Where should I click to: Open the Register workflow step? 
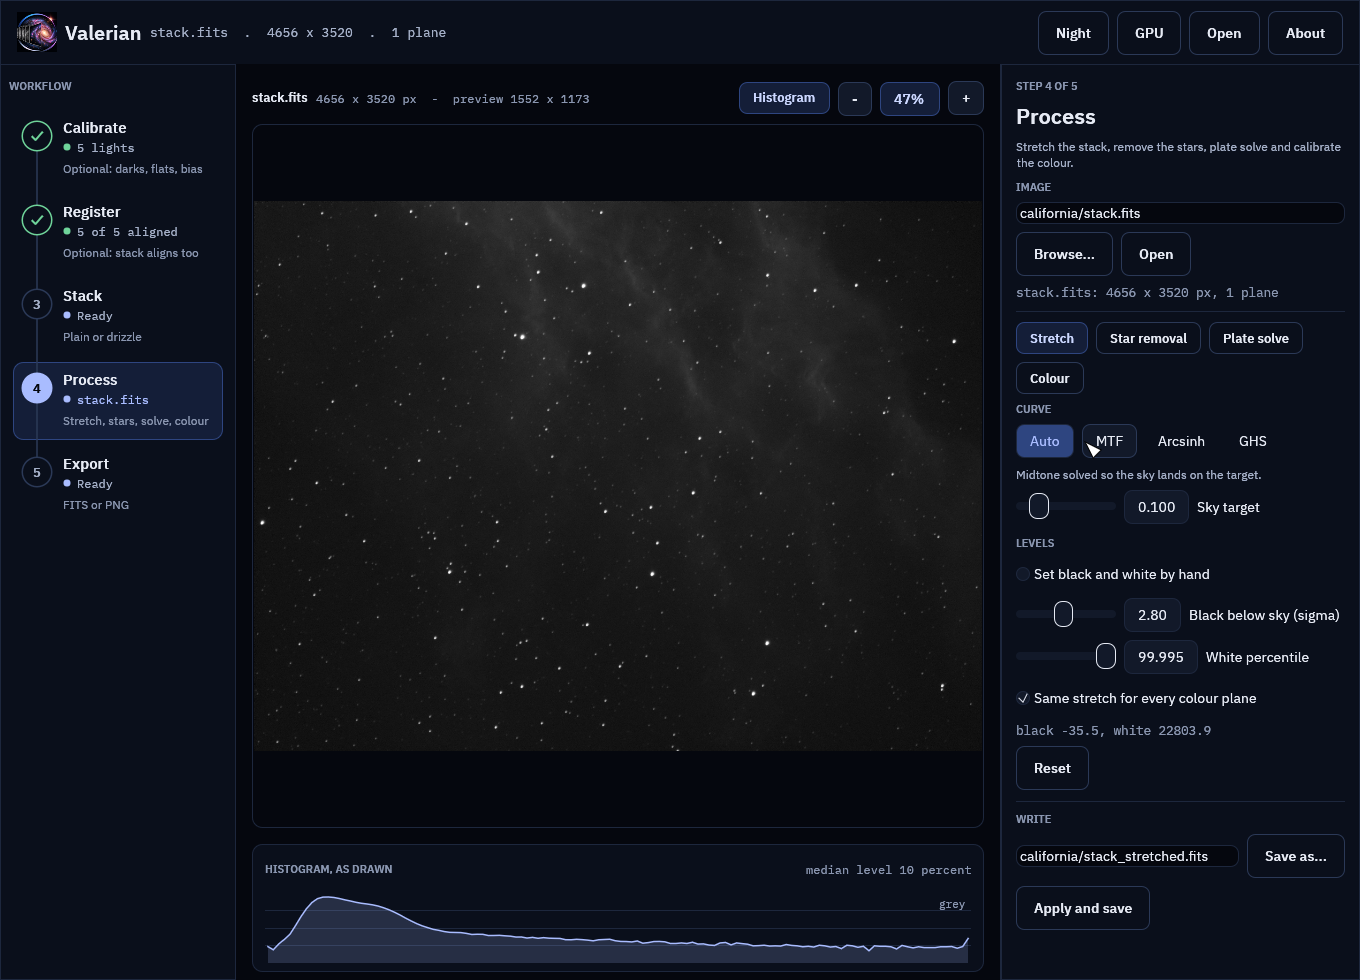(118, 232)
